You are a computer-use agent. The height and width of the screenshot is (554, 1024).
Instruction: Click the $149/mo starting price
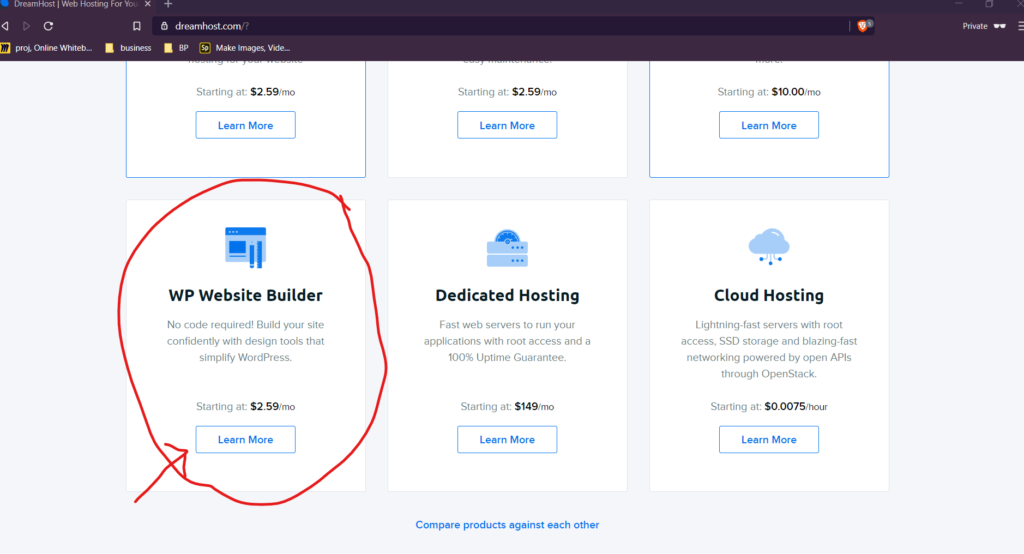click(534, 406)
